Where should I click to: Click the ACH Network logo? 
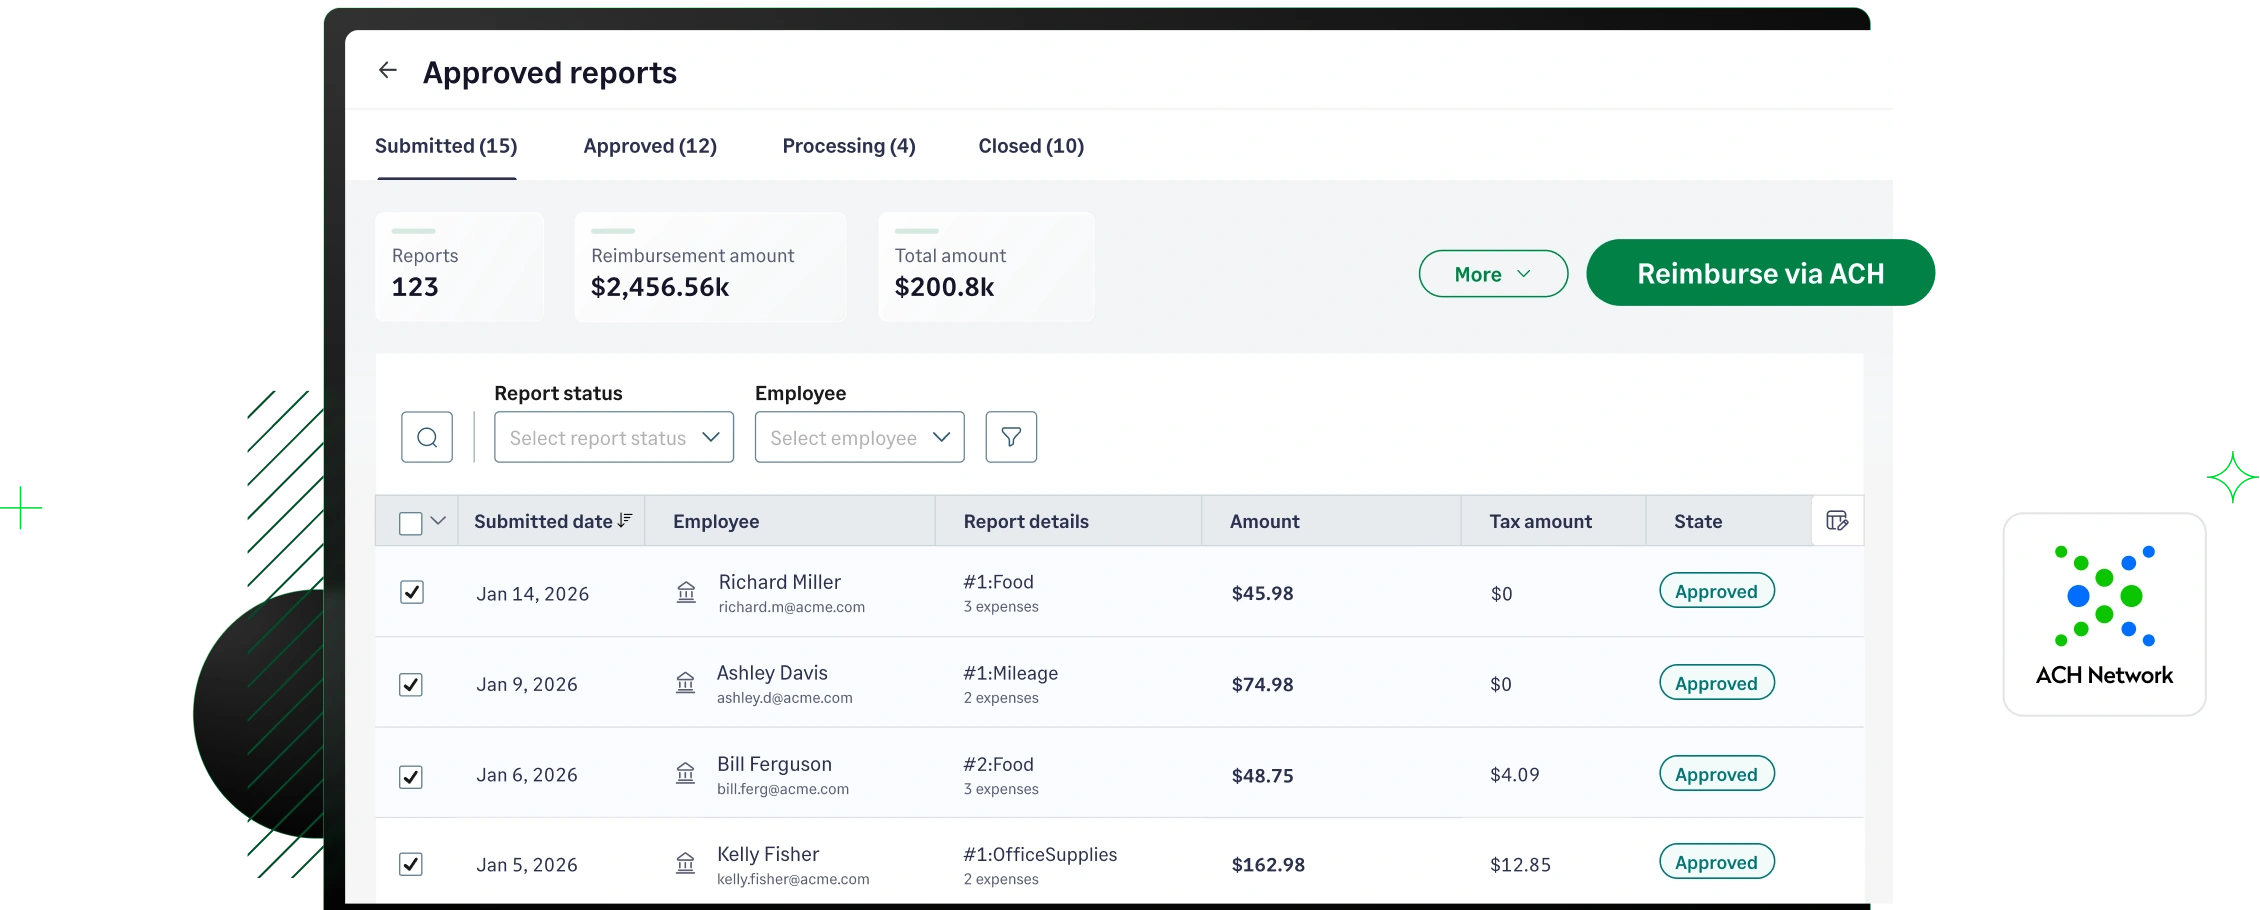pyautogui.click(x=2103, y=615)
